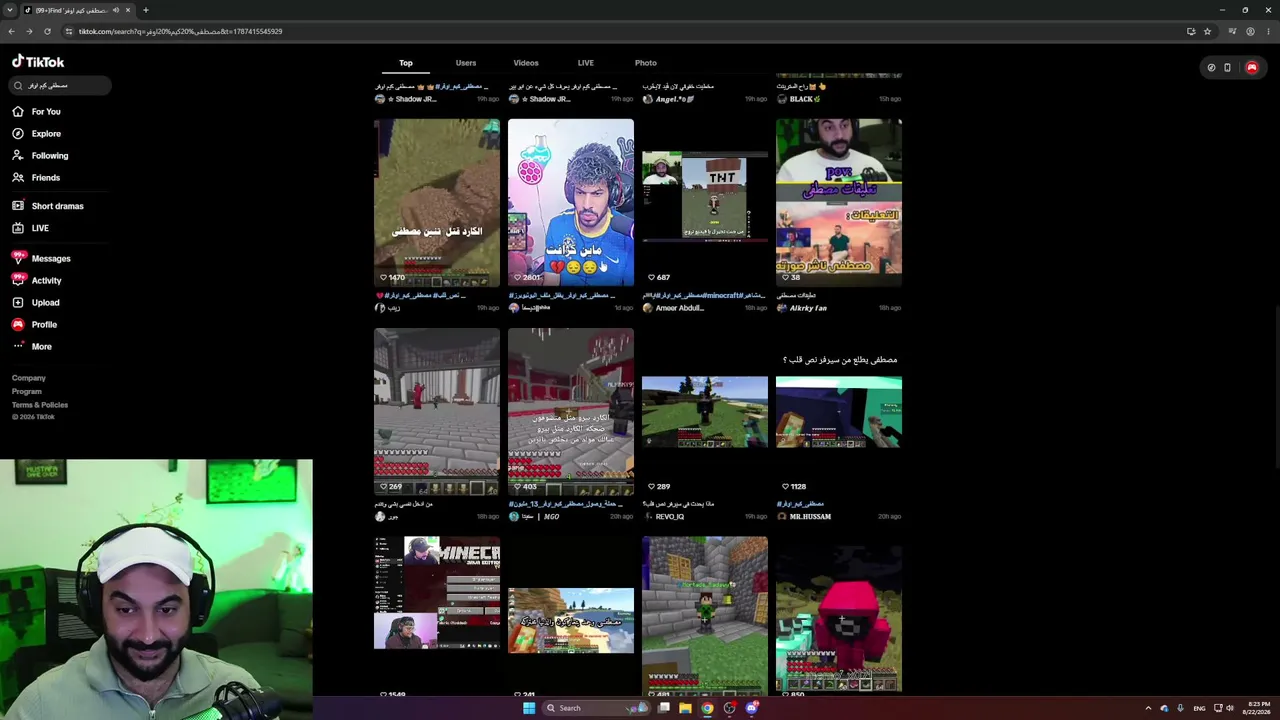Open the Messages inbox

tap(42, 258)
